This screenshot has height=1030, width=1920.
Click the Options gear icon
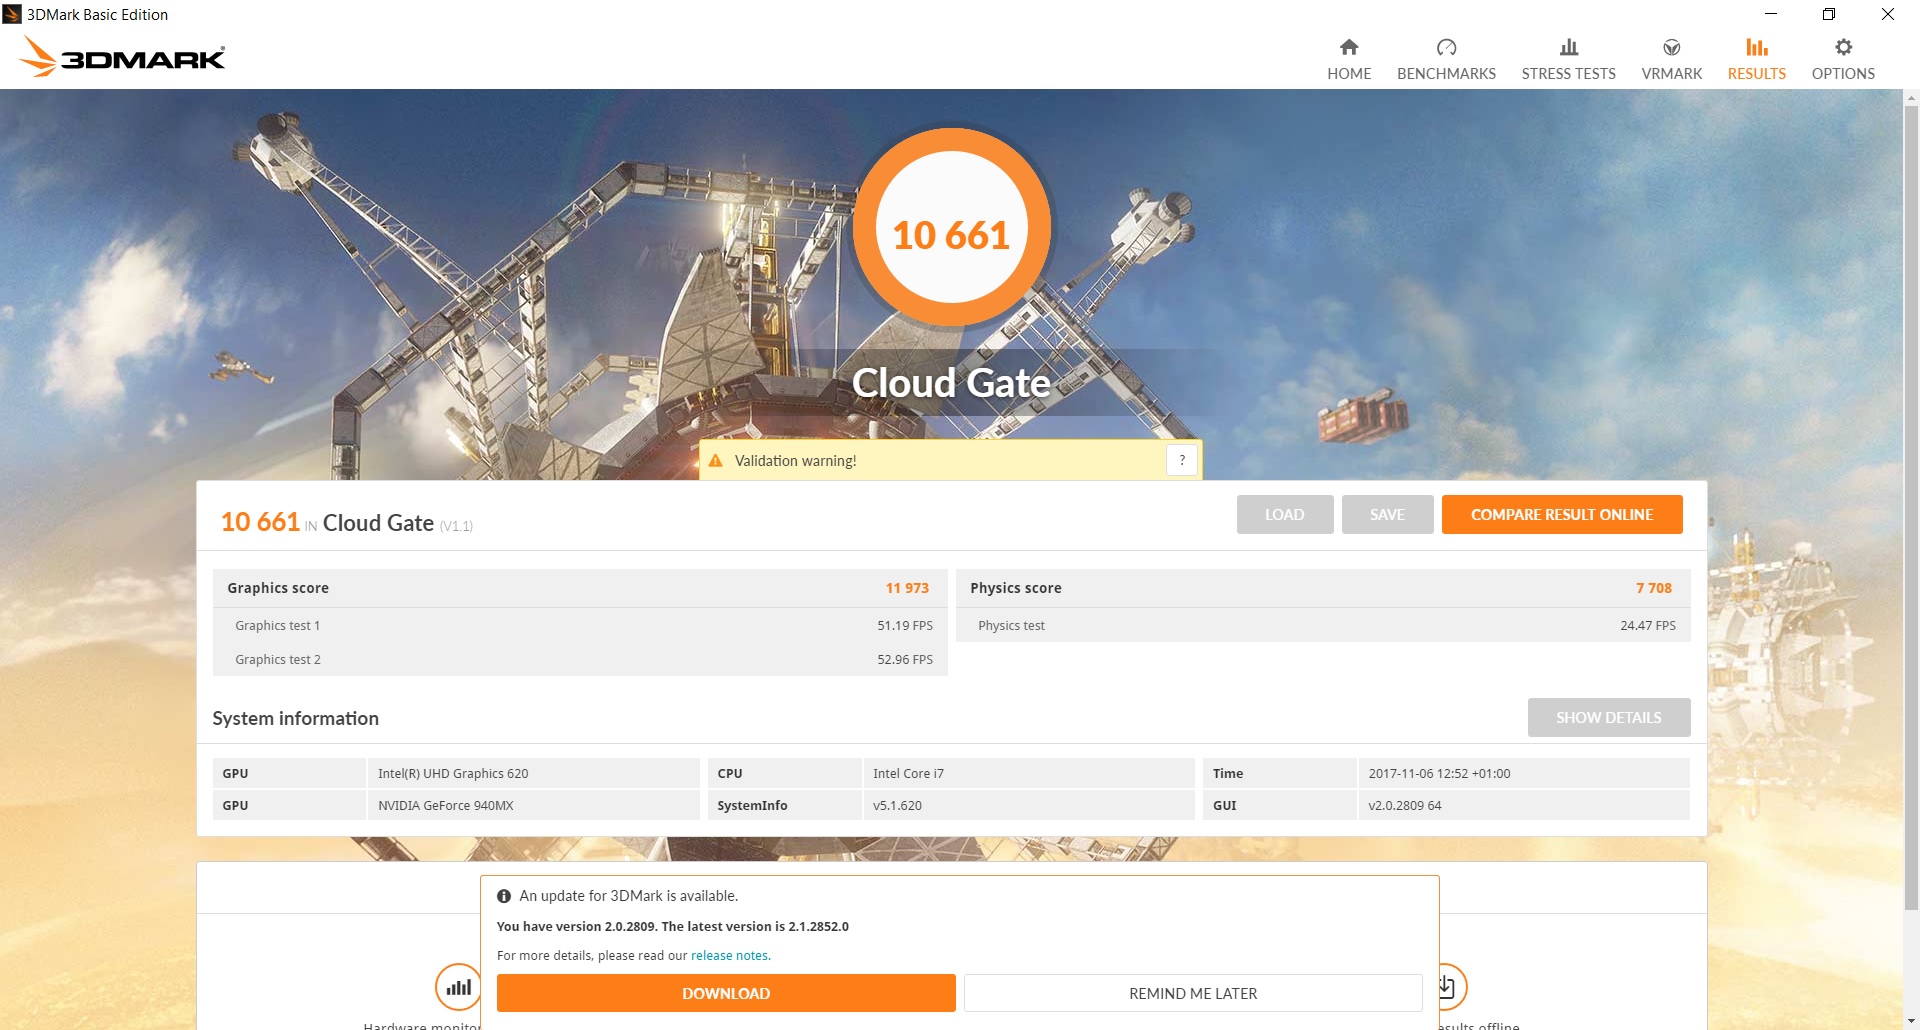pos(1843,47)
